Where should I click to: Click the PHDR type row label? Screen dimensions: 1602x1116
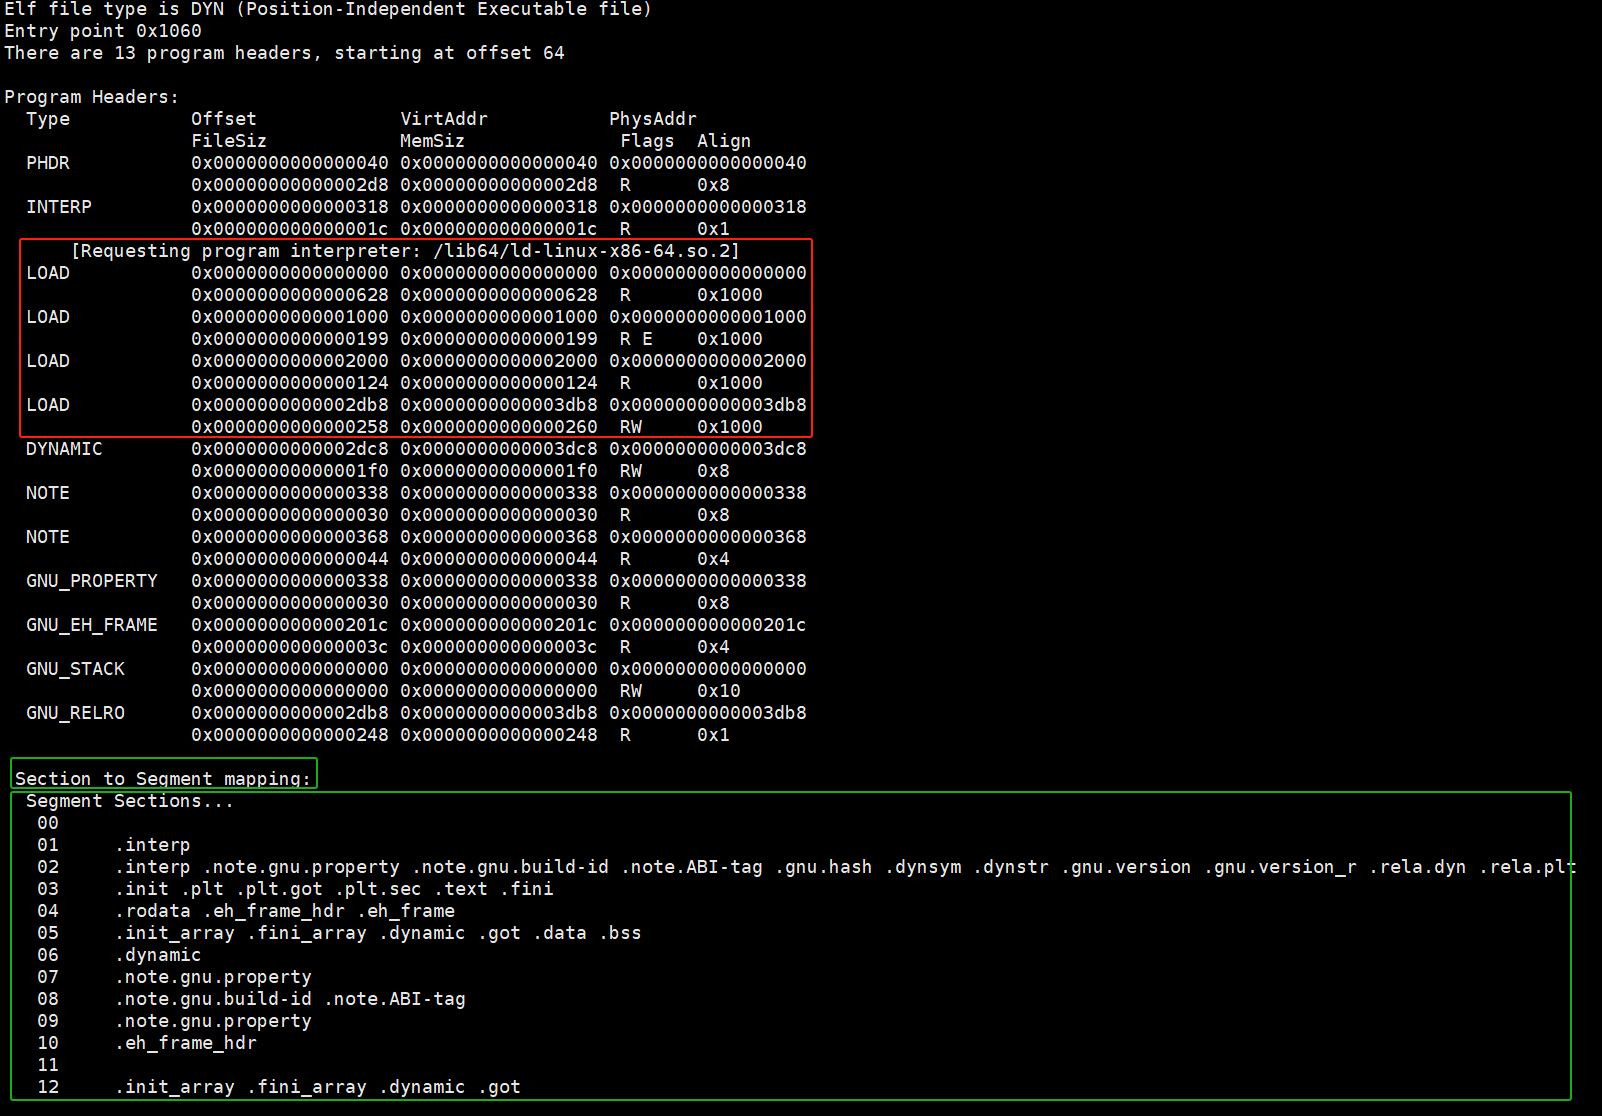(48, 163)
